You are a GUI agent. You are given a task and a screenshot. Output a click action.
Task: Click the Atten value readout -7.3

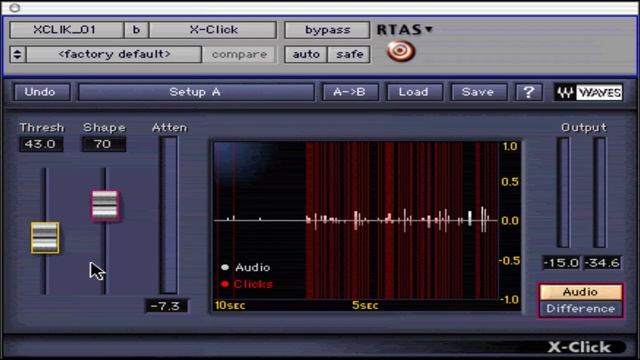click(x=166, y=306)
